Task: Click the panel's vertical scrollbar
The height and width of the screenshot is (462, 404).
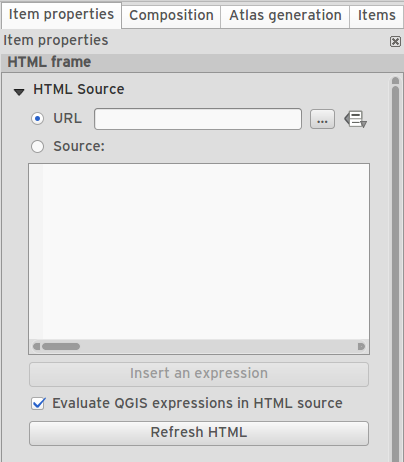Action: coord(396,273)
